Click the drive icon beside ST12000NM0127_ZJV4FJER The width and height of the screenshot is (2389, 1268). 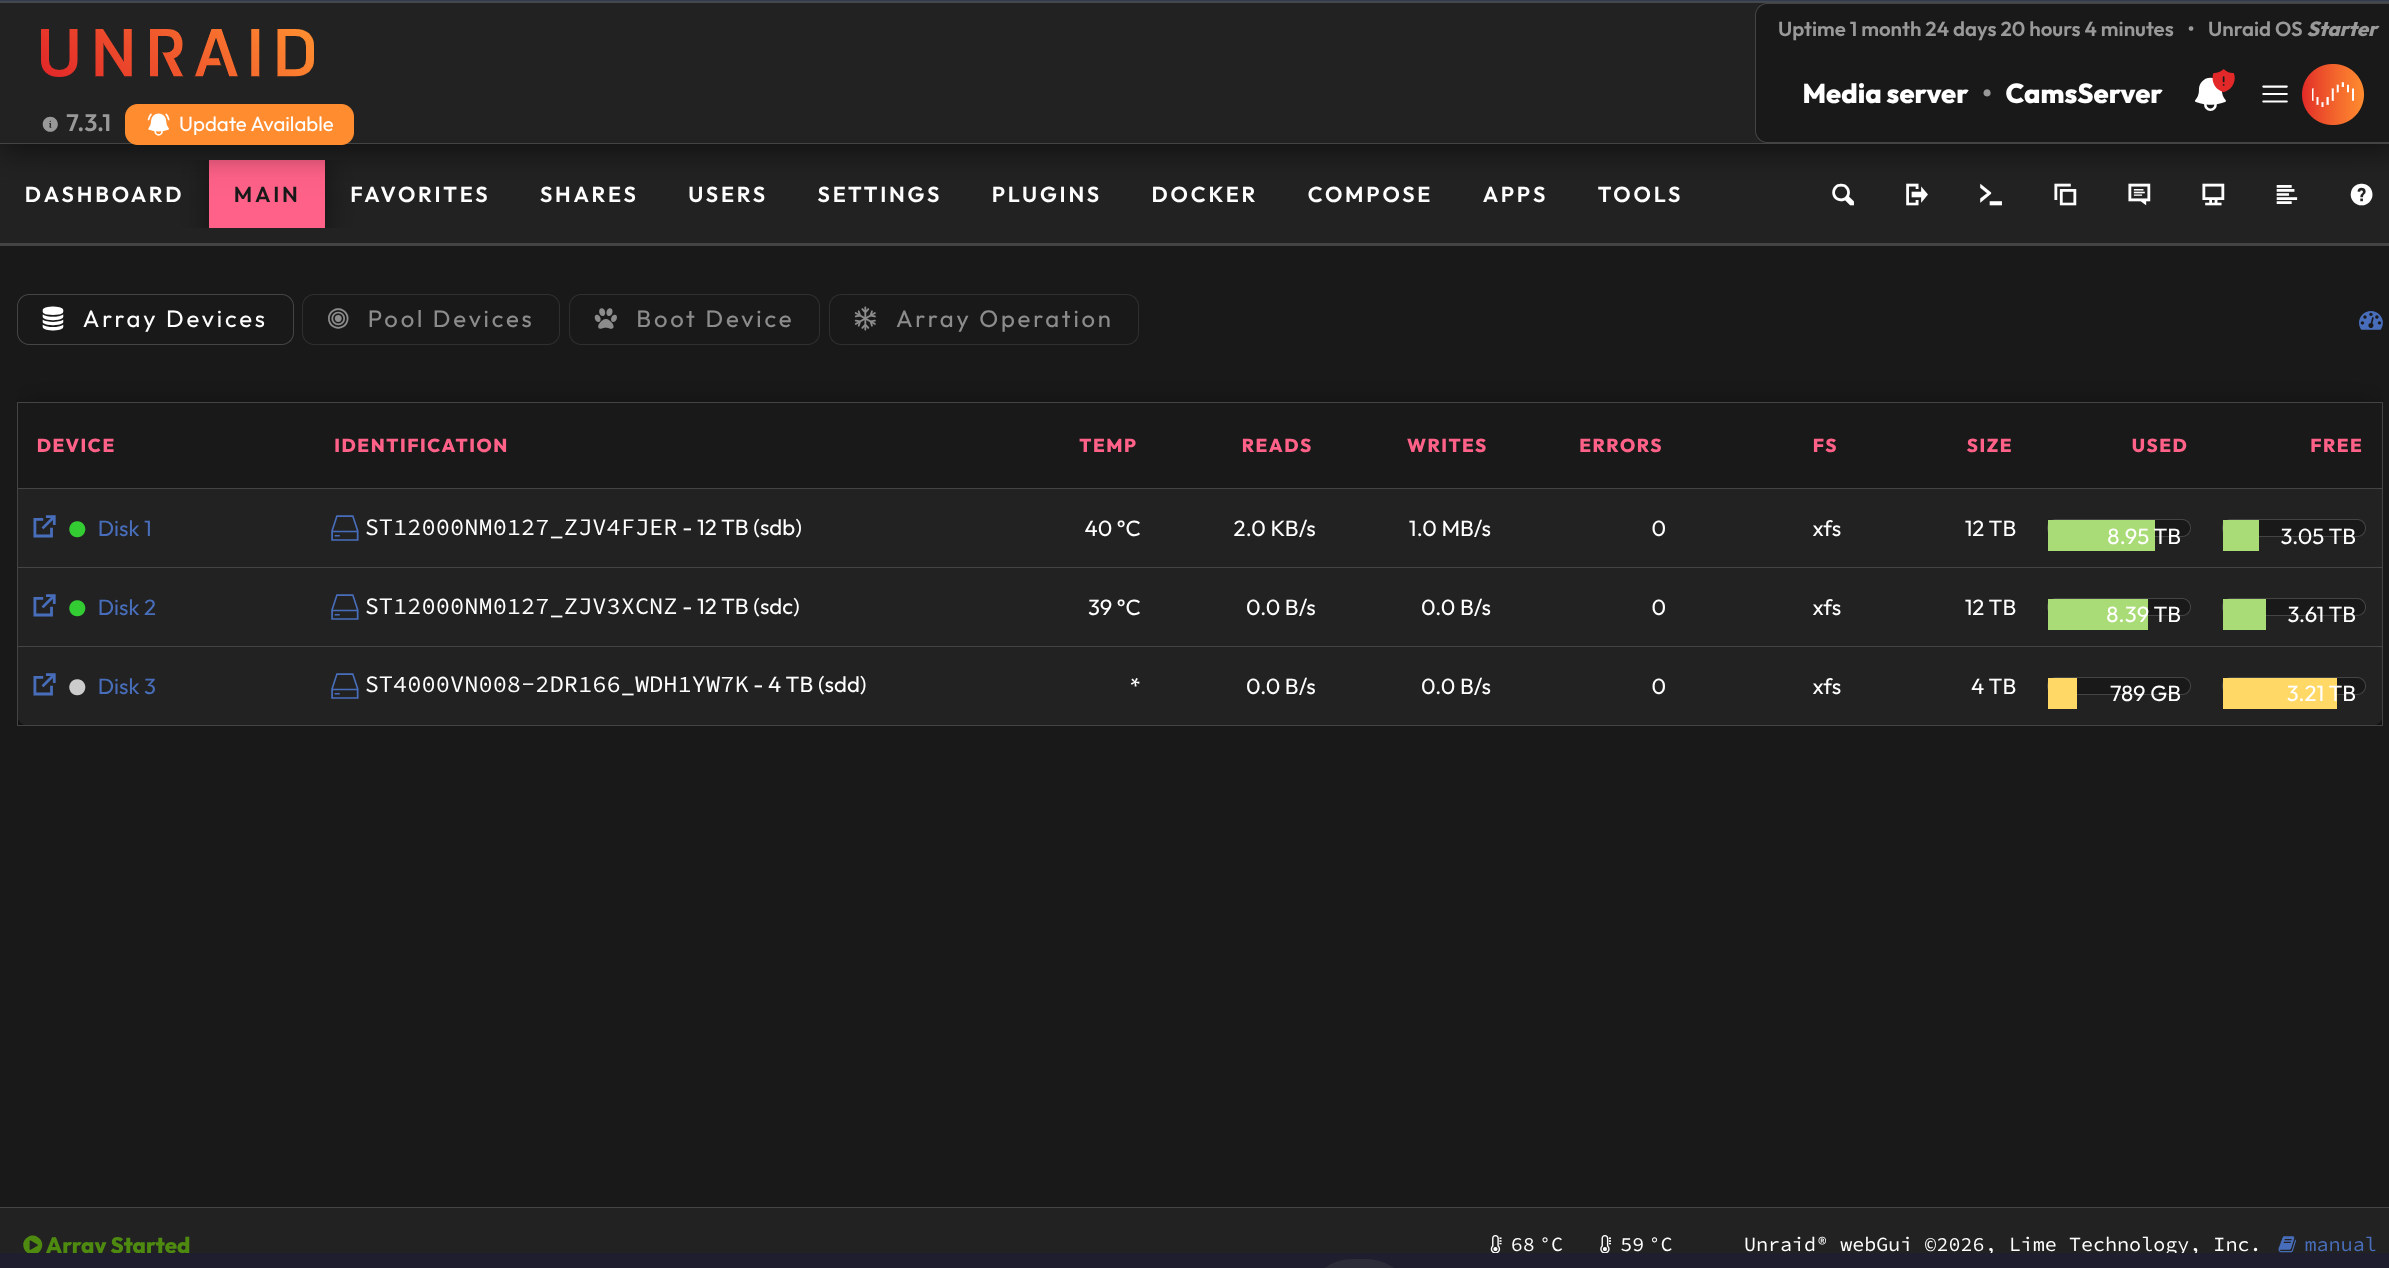coord(344,528)
